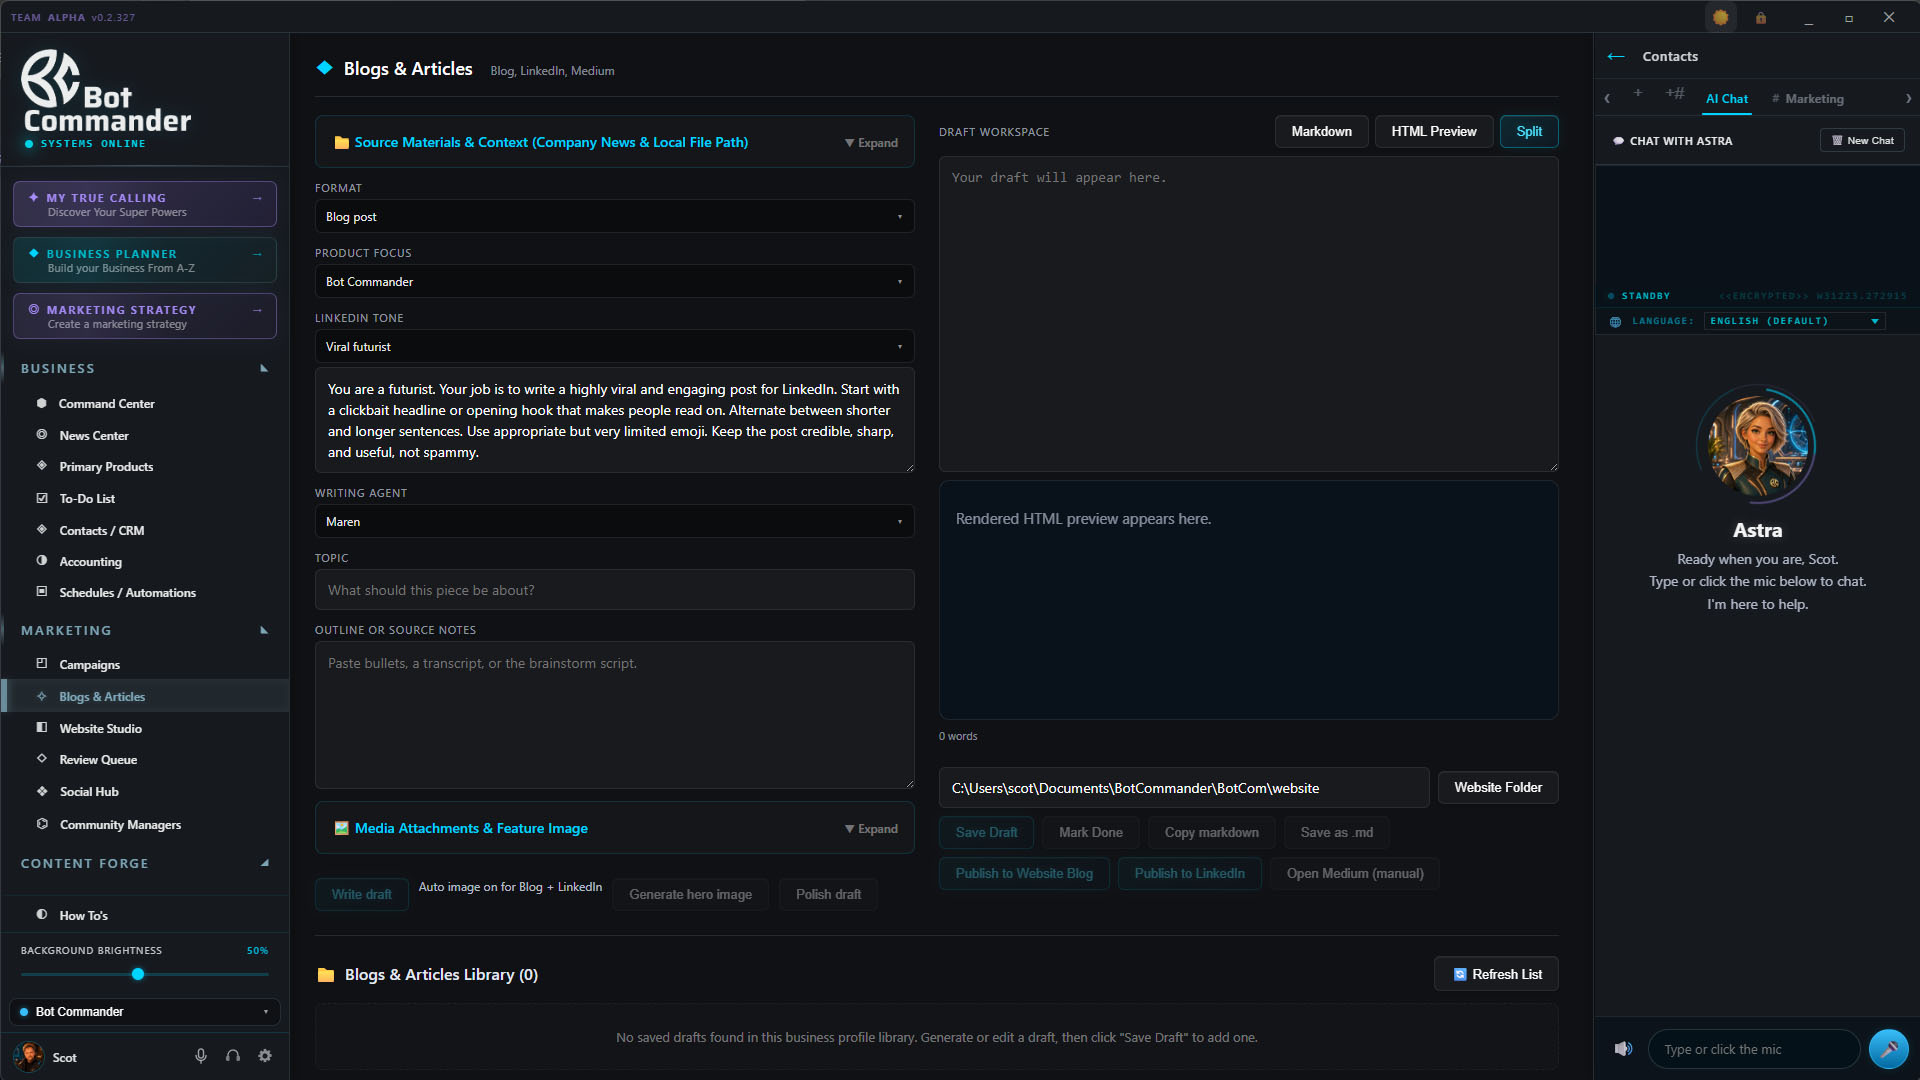Open Bot Commander profile dropdown in sidebar
This screenshot has height=1080, width=1920.
(x=145, y=1011)
